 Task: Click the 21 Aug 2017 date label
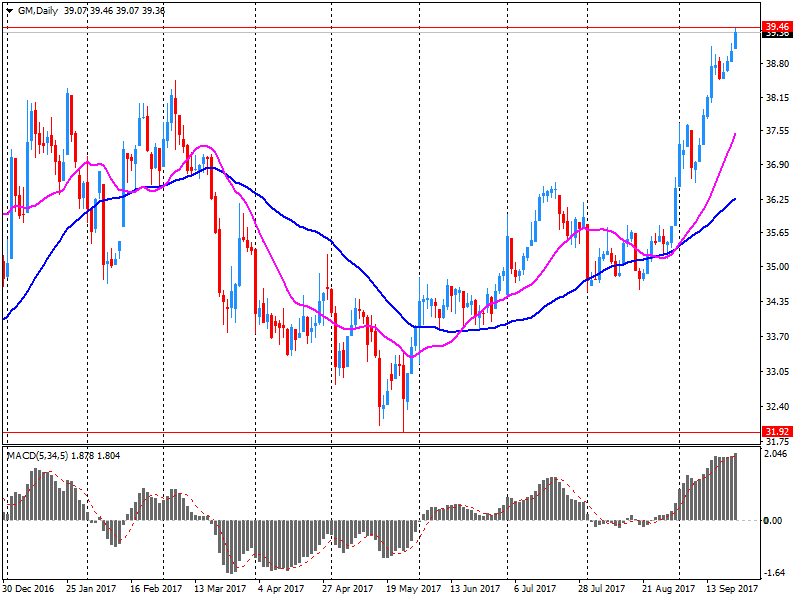click(668, 589)
